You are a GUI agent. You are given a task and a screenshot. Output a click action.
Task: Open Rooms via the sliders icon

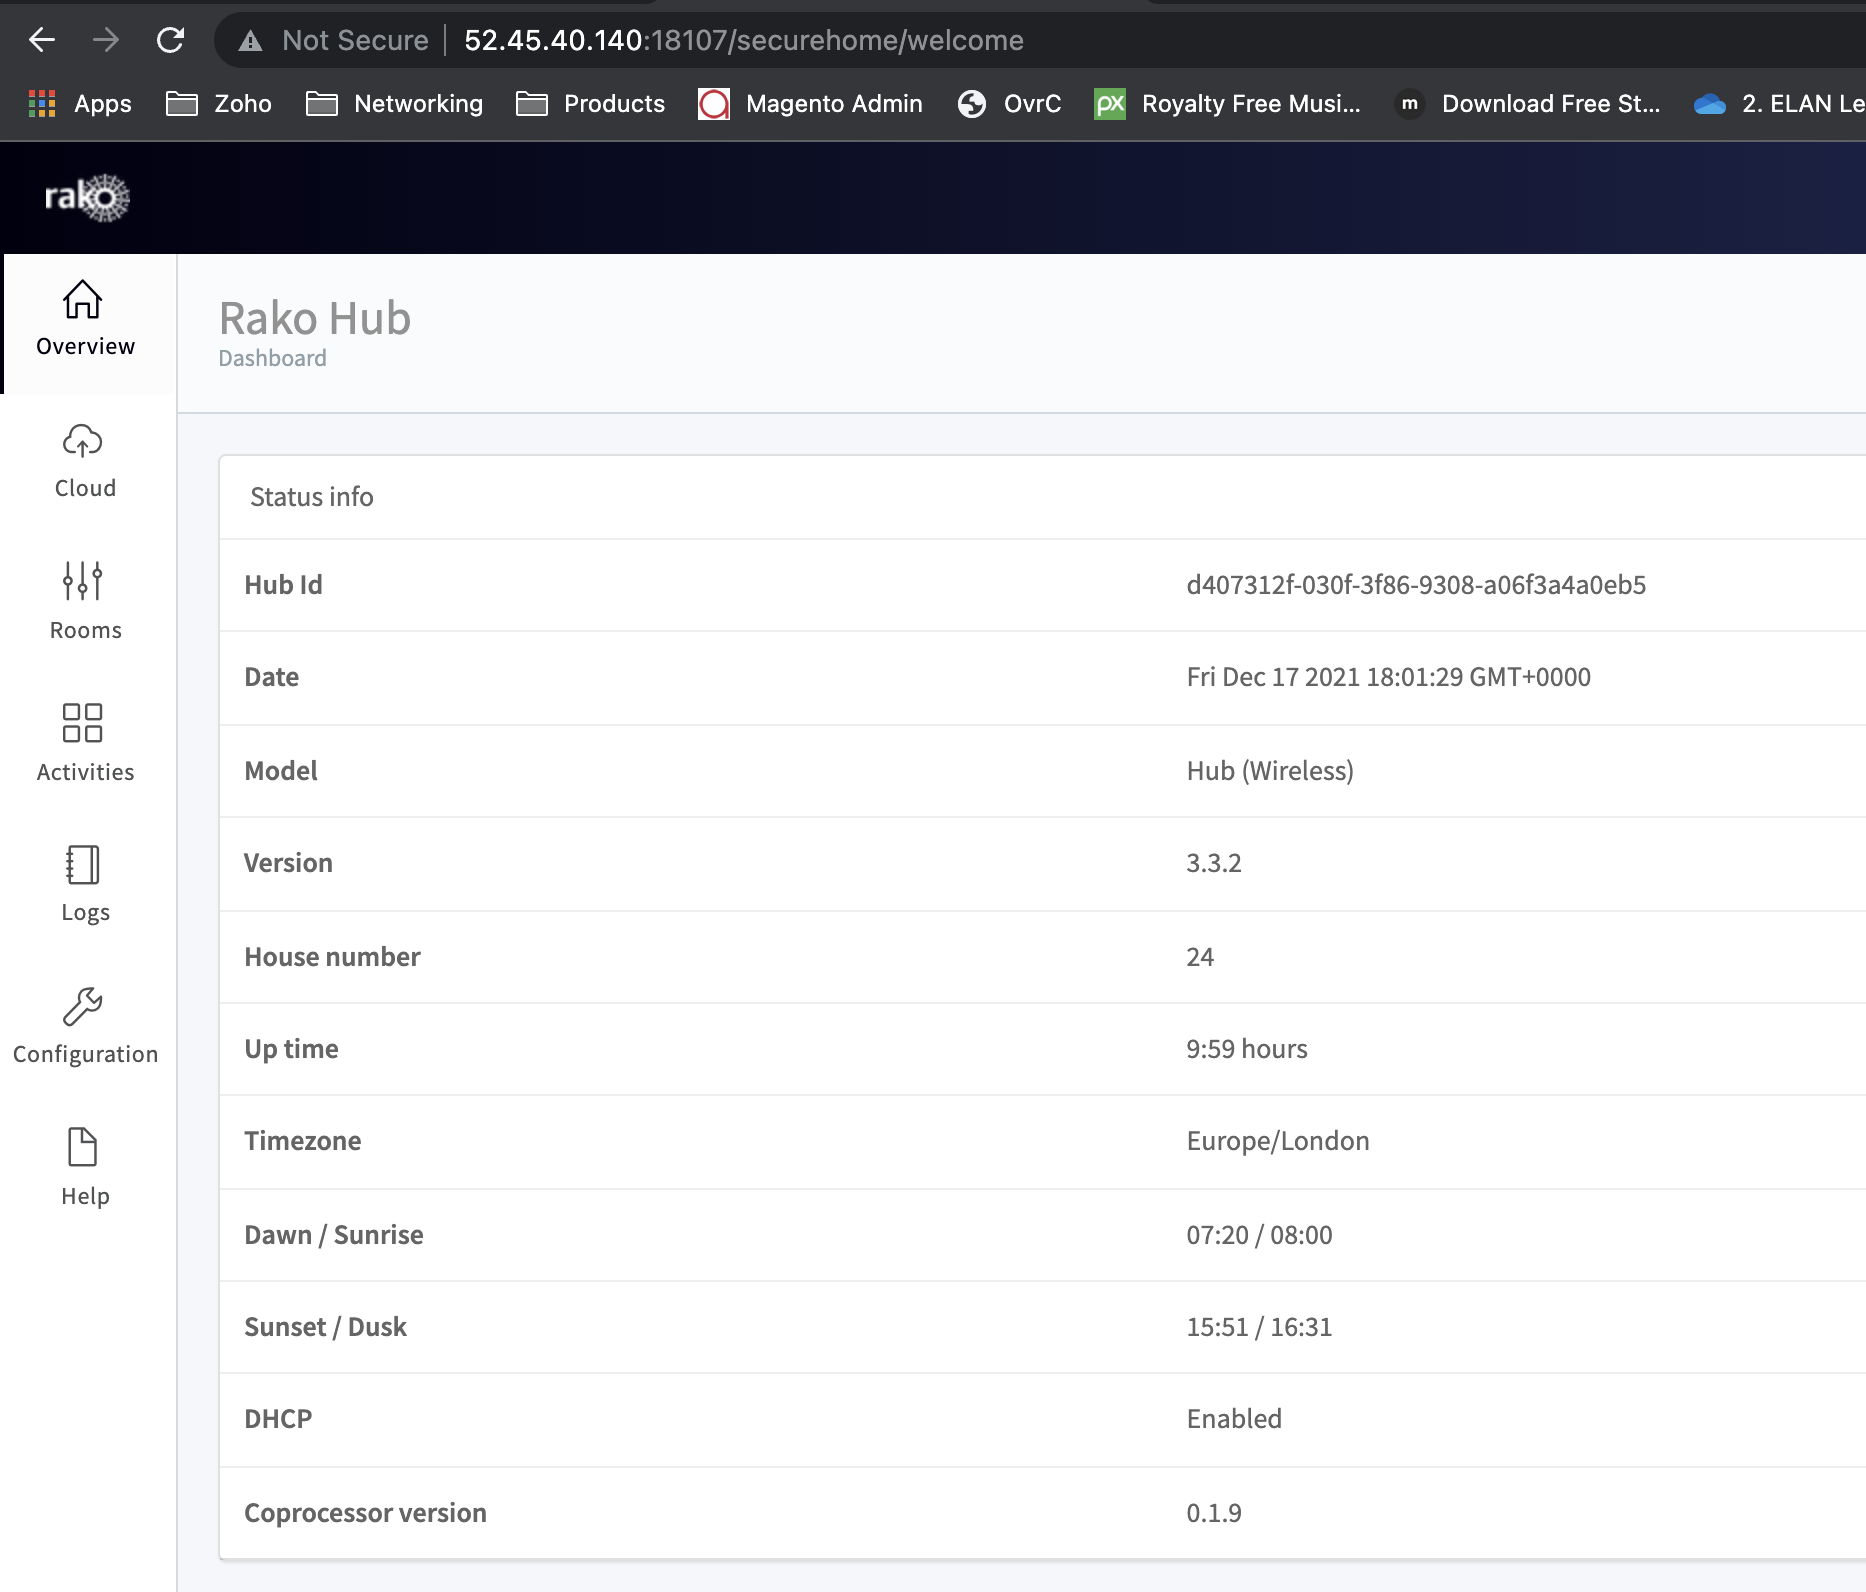tap(82, 581)
